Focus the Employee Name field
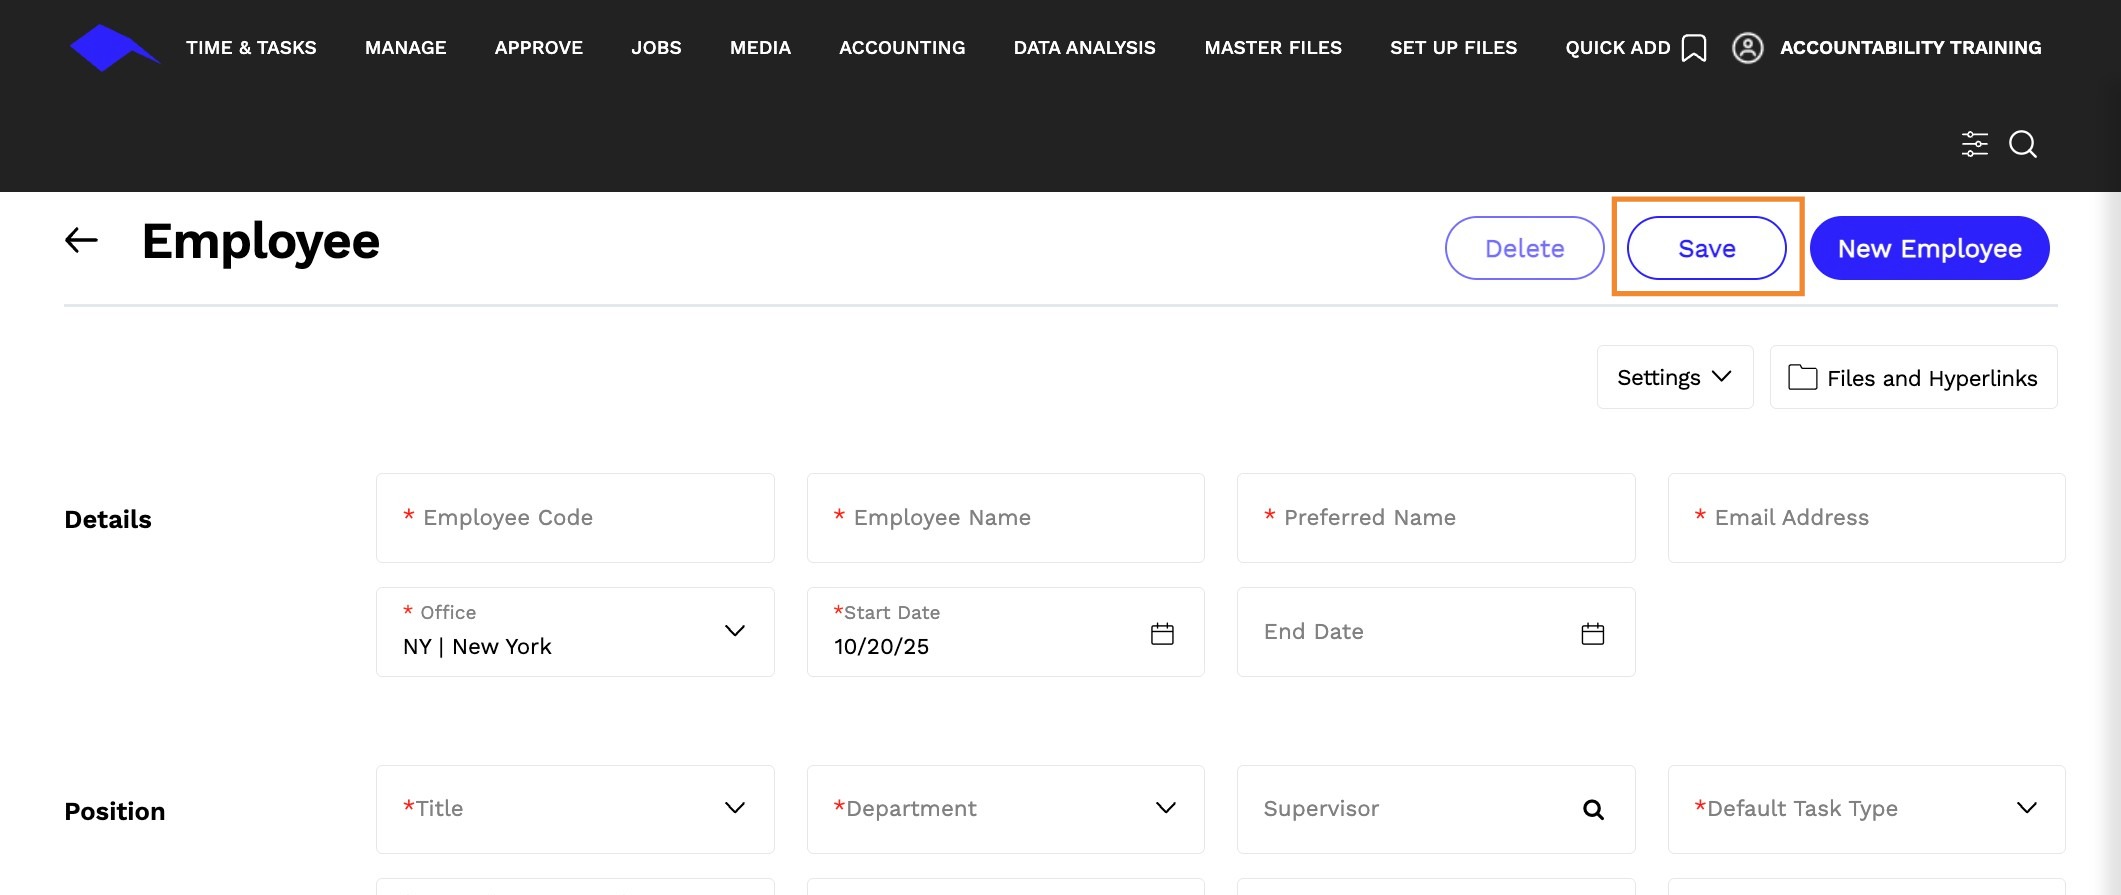This screenshot has width=2121, height=895. click(1006, 518)
